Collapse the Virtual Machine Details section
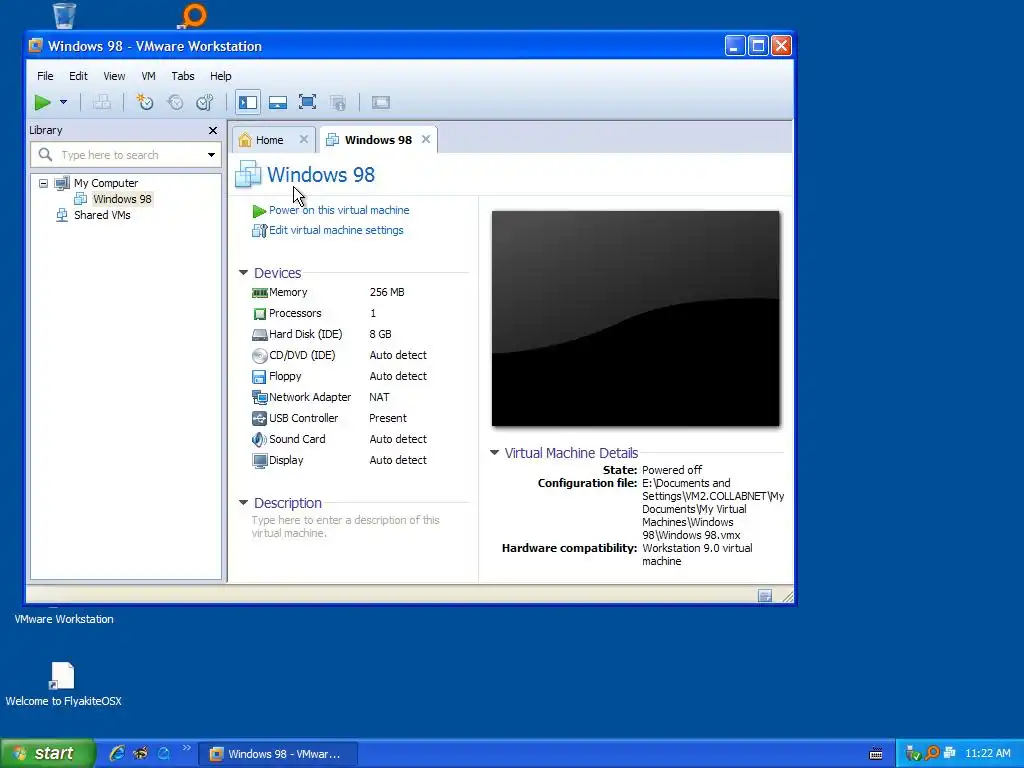1024x768 pixels. pyautogui.click(x=494, y=452)
